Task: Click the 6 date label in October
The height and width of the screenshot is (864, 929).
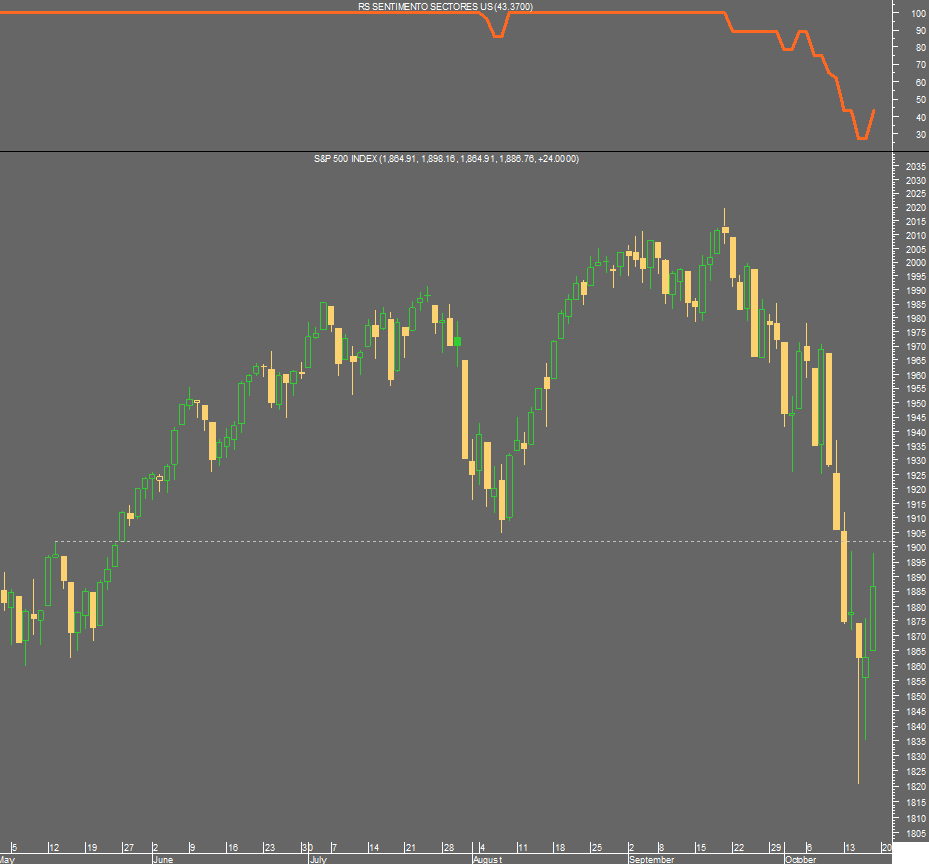Action: (x=809, y=847)
